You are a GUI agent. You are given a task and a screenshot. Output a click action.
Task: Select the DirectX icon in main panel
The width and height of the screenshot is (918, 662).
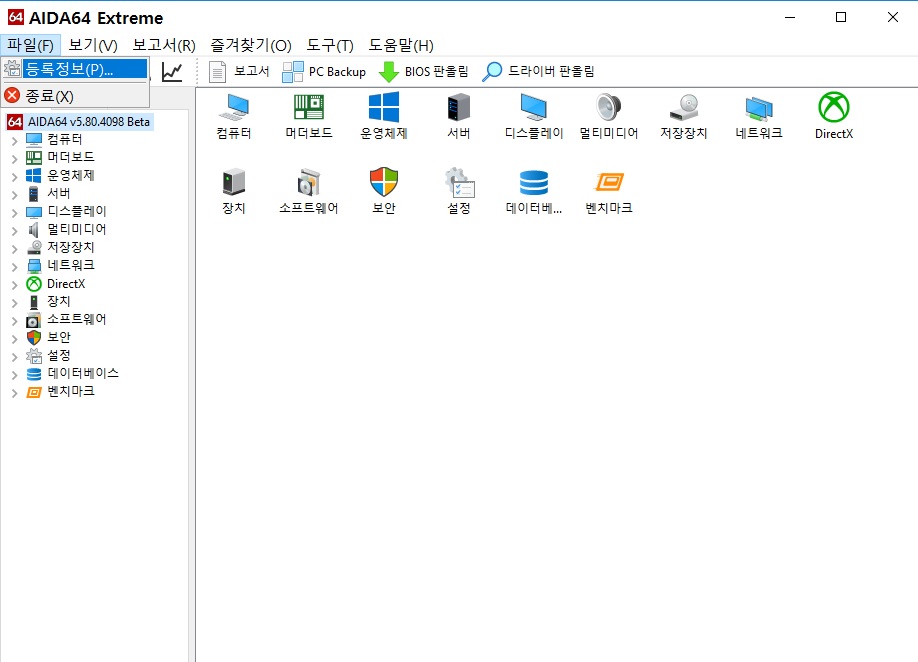pyautogui.click(x=833, y=113)
